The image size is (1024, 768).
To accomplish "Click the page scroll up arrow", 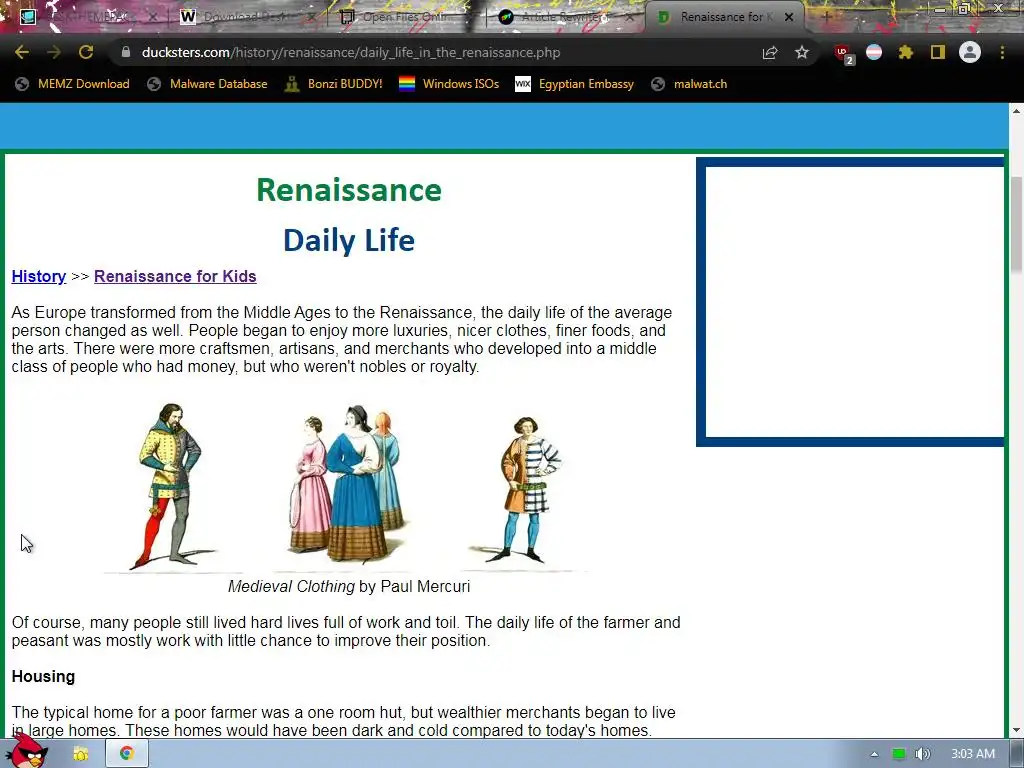I will coord(1016,111).
